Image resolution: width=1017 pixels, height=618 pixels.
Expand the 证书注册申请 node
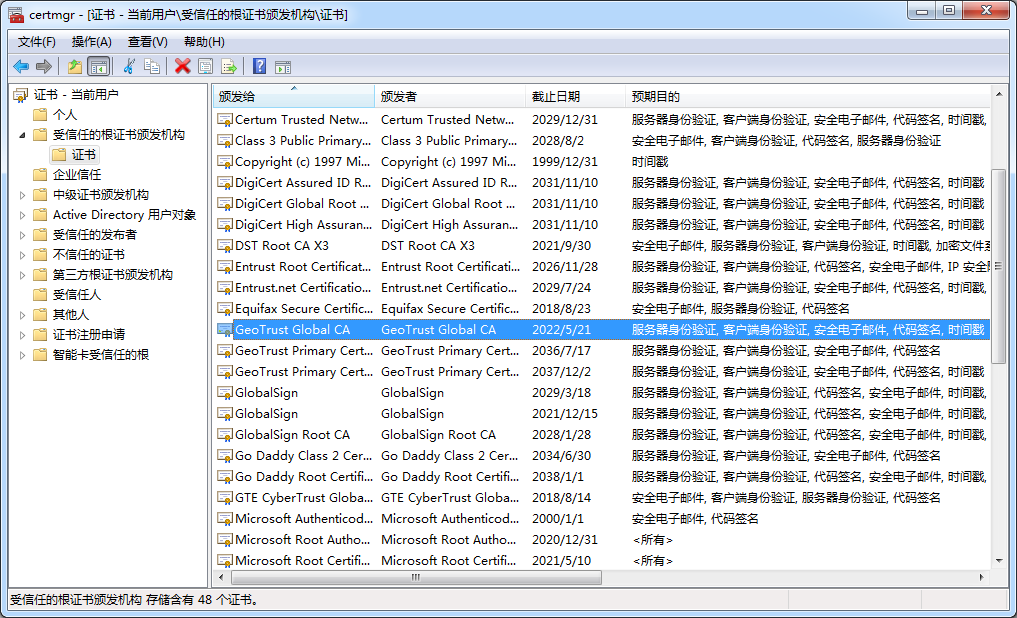tap(23, 335)
